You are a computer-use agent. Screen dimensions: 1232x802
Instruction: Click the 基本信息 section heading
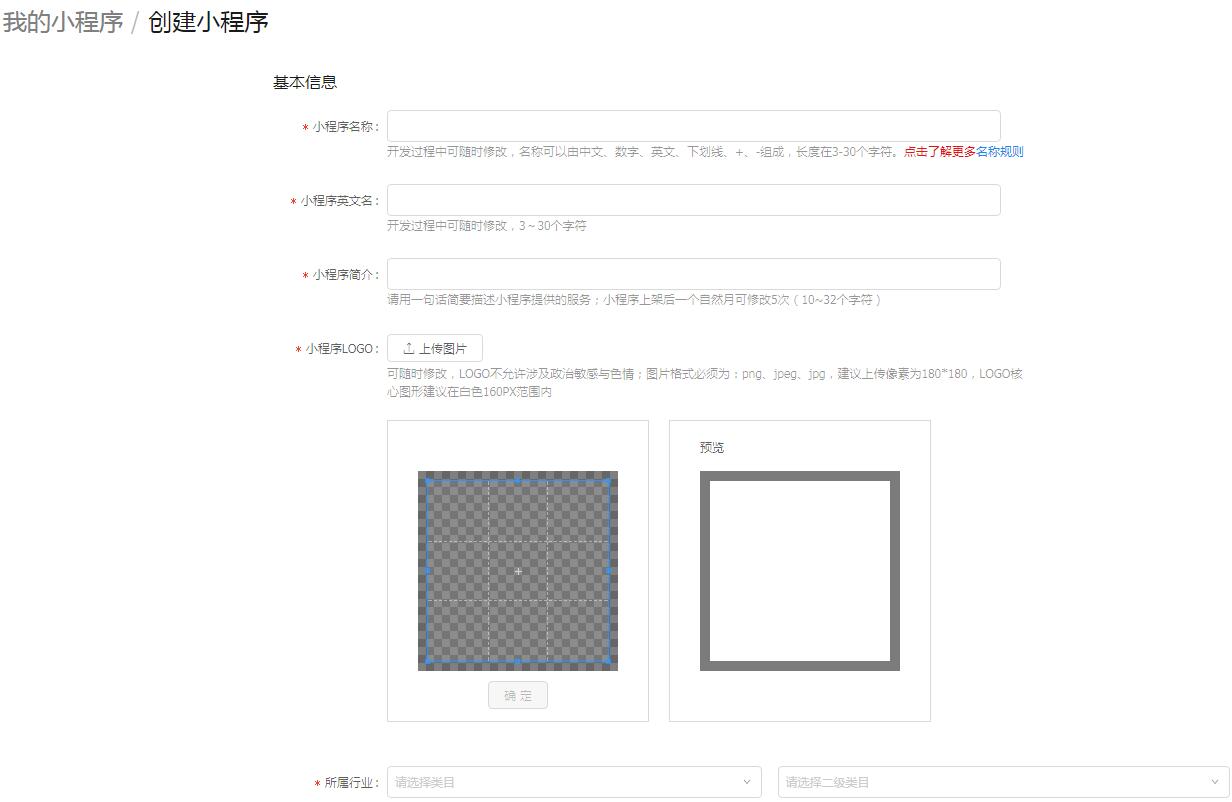coord(305,82)
